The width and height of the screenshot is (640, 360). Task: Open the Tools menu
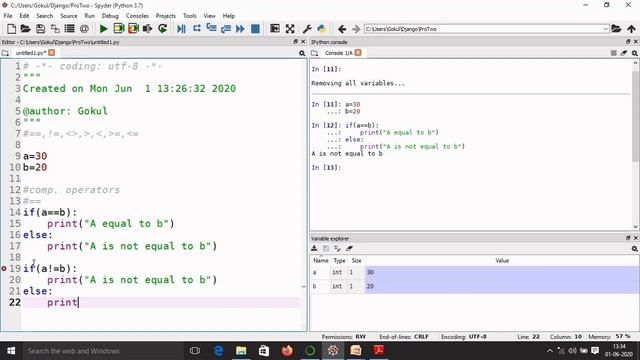[189, 16]
